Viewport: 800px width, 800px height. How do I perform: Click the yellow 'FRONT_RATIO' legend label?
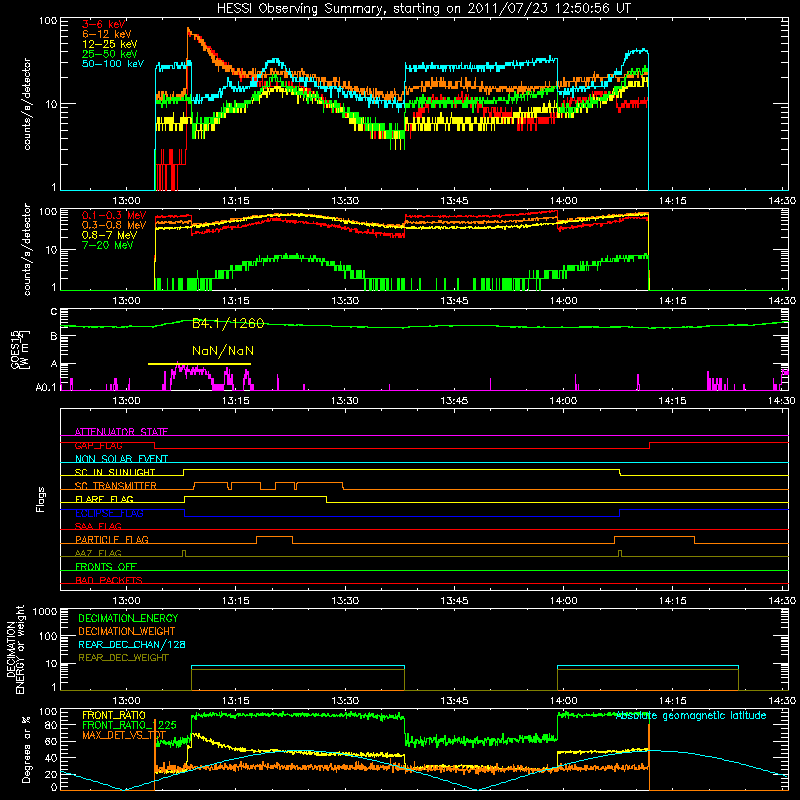point(114,716)
